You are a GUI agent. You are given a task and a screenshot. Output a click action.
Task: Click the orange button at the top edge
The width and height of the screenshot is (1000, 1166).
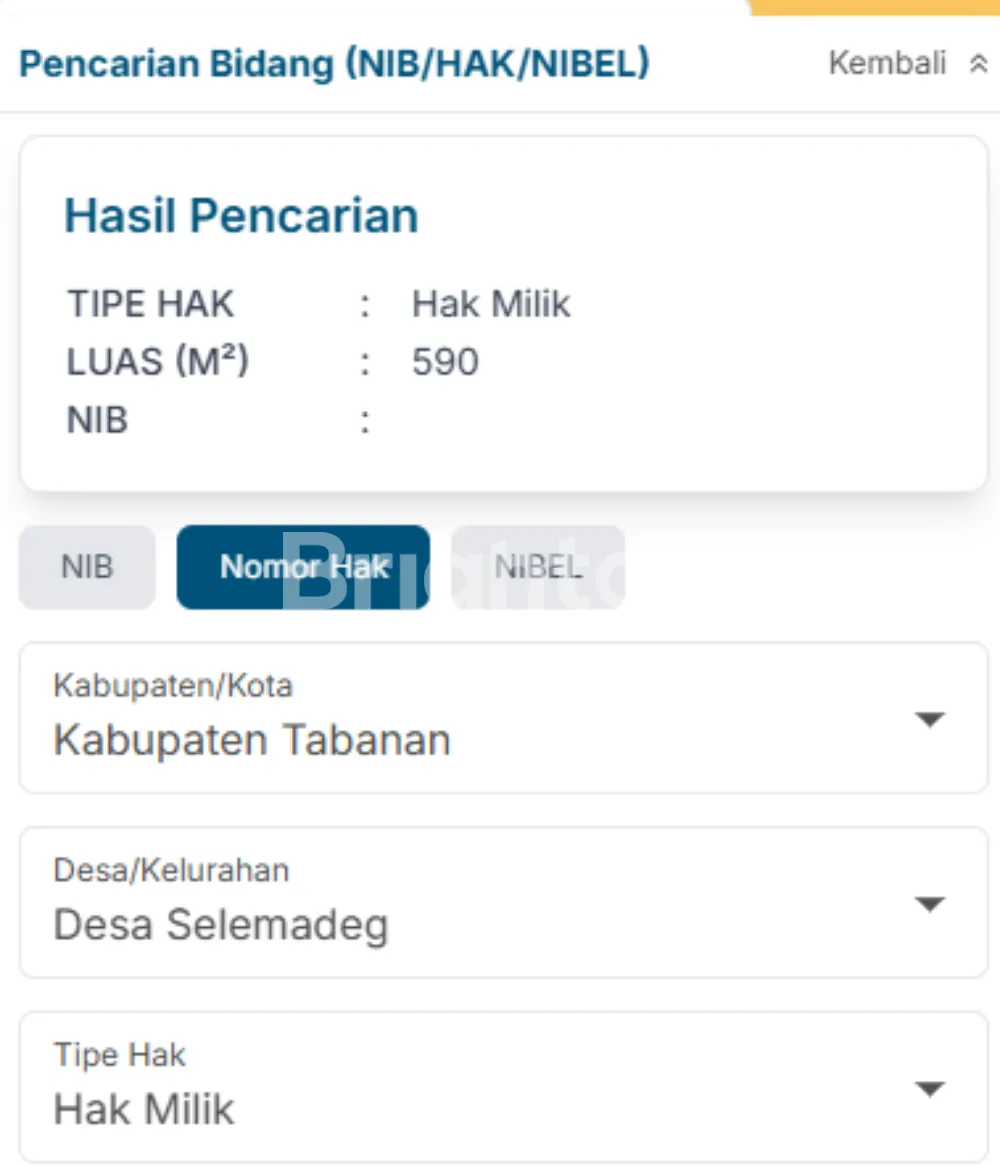[x=873, y=6]
